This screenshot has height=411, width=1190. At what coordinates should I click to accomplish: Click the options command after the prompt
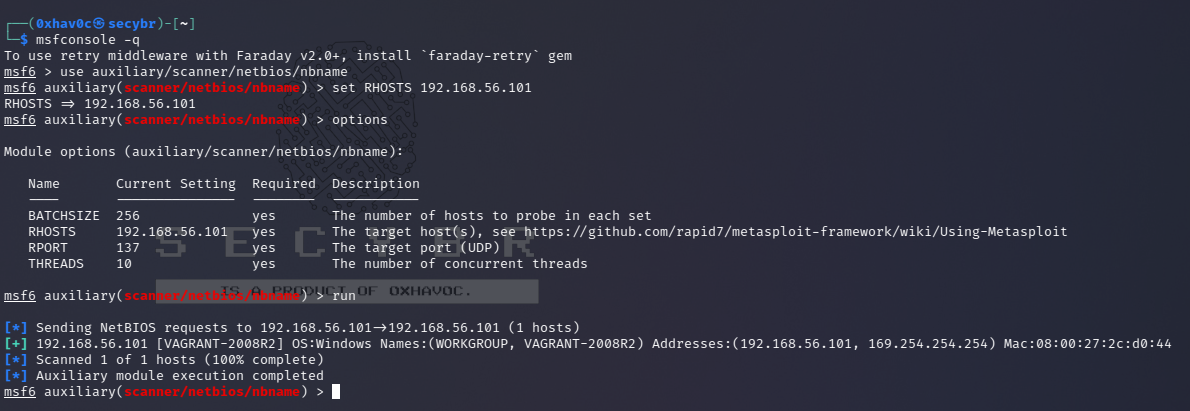click(359, 120)
